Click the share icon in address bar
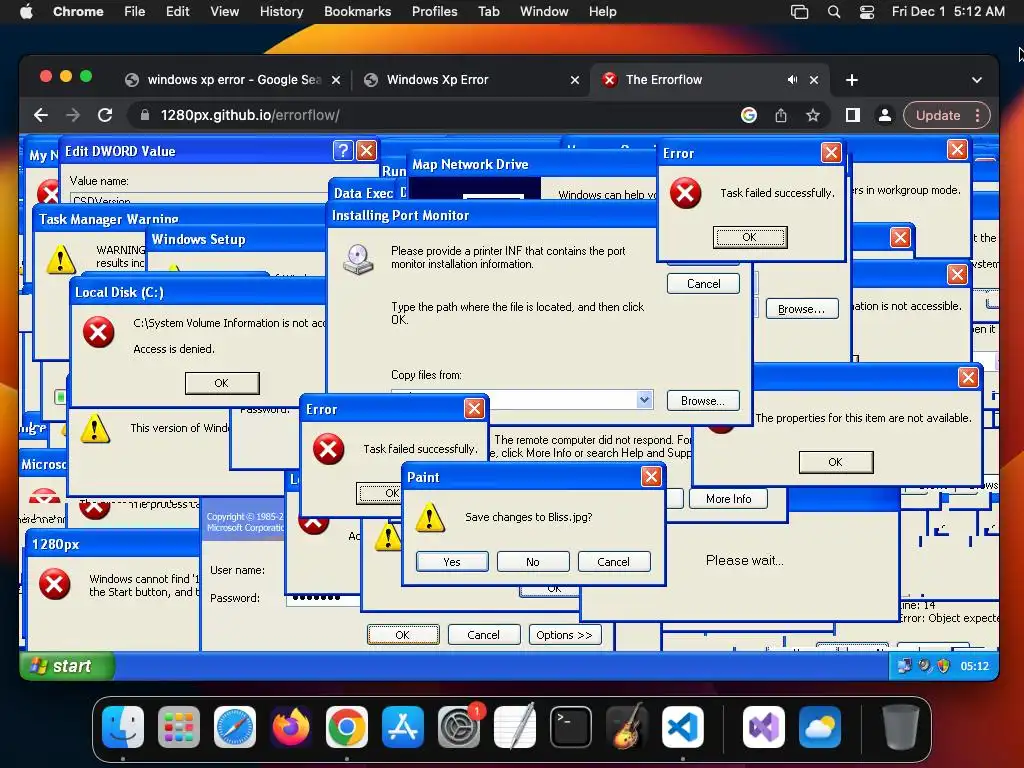Image resolution: width=1024 pixels, height=768 pixels. (781, 116)
